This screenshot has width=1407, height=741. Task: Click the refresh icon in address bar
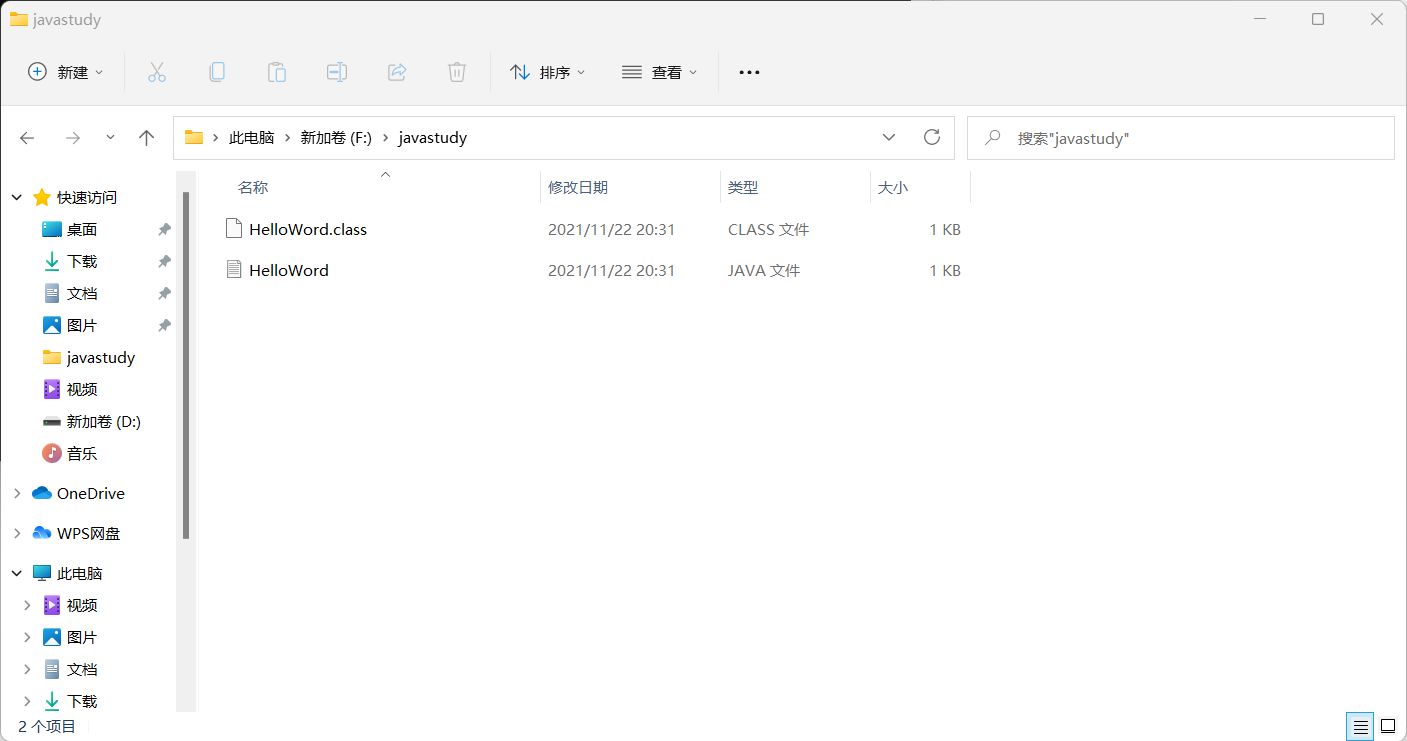coord(931,137)
